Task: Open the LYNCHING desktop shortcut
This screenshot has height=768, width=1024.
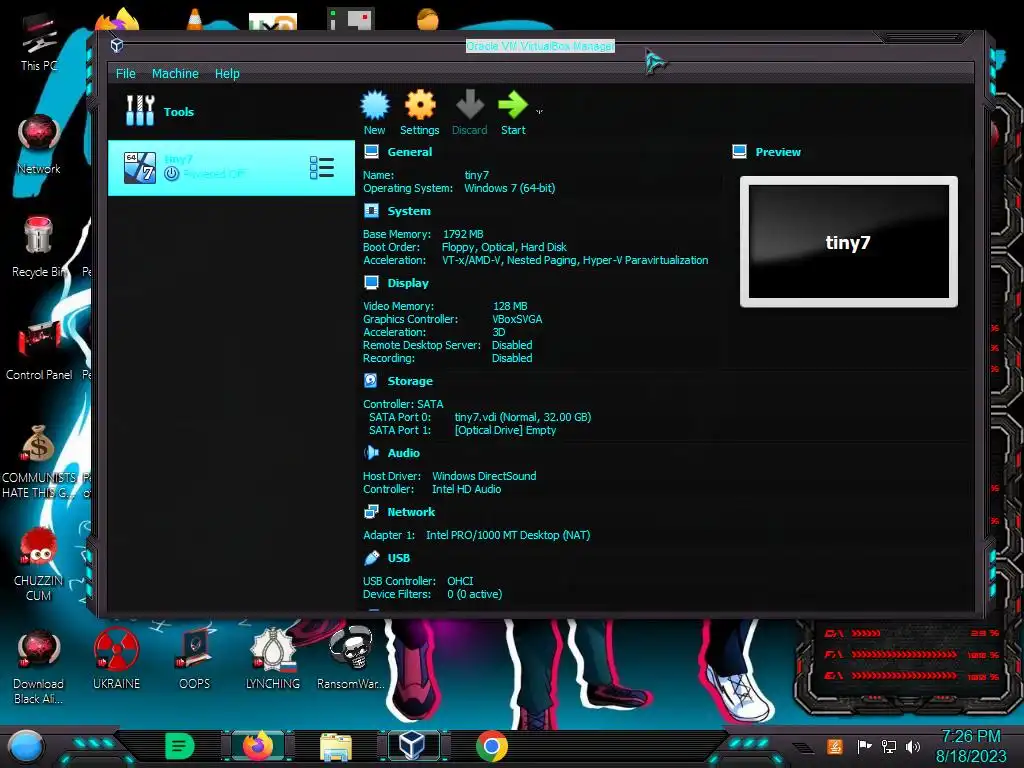Action: 273,660
